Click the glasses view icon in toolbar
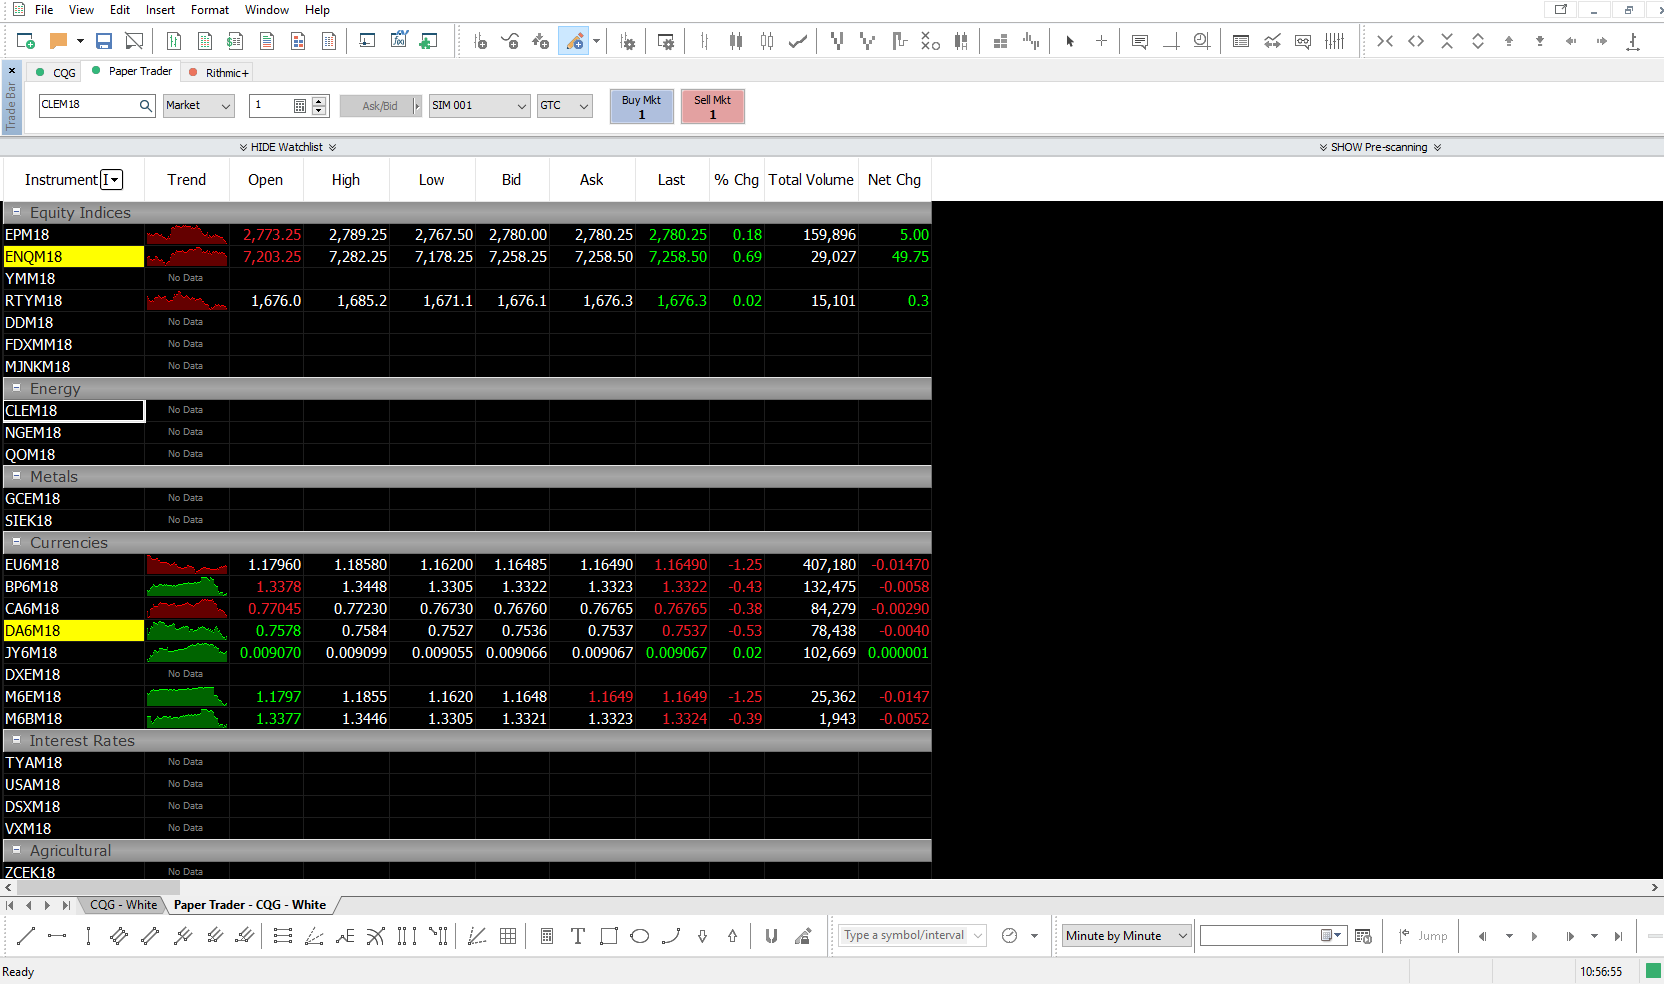The height and width of the screenshot is (984, 1664). (1303, 41)
